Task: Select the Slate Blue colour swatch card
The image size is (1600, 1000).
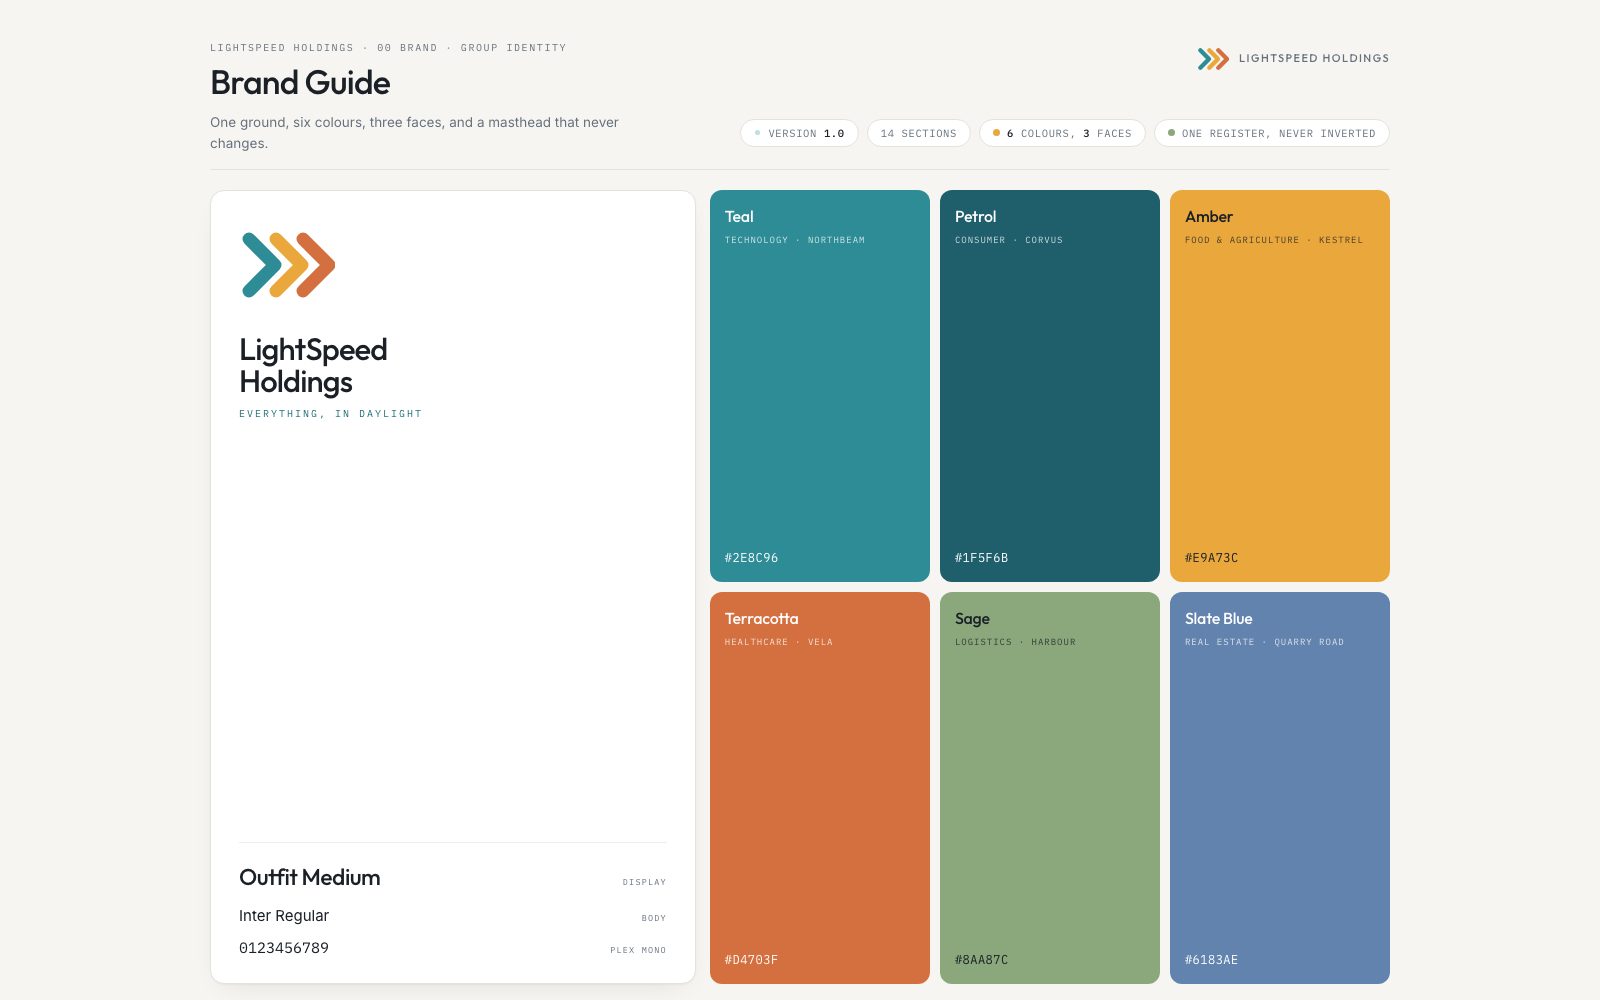Action: tap(1280, 788)
